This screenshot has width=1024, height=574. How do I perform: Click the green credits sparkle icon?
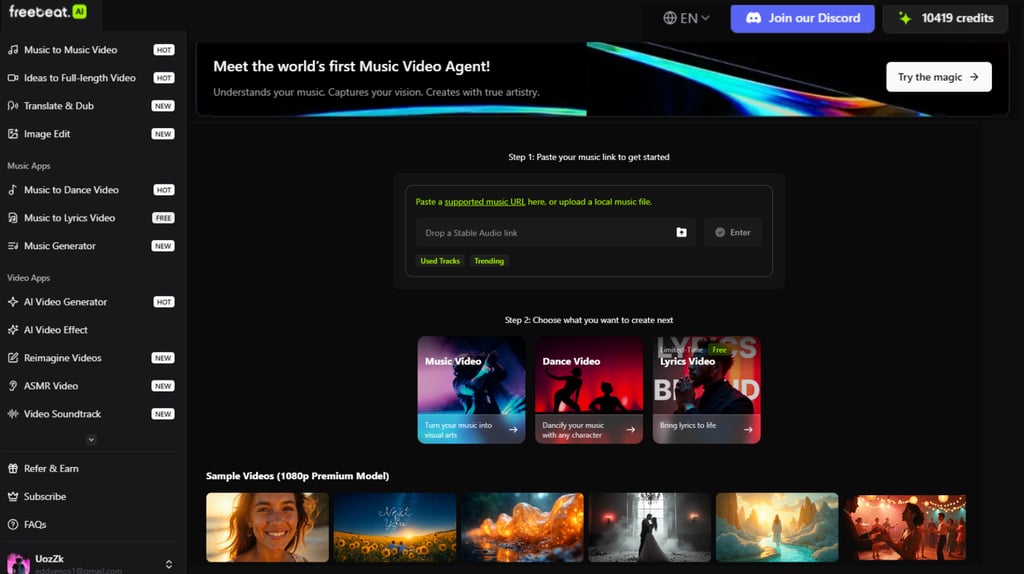click(x=905, y=18)
